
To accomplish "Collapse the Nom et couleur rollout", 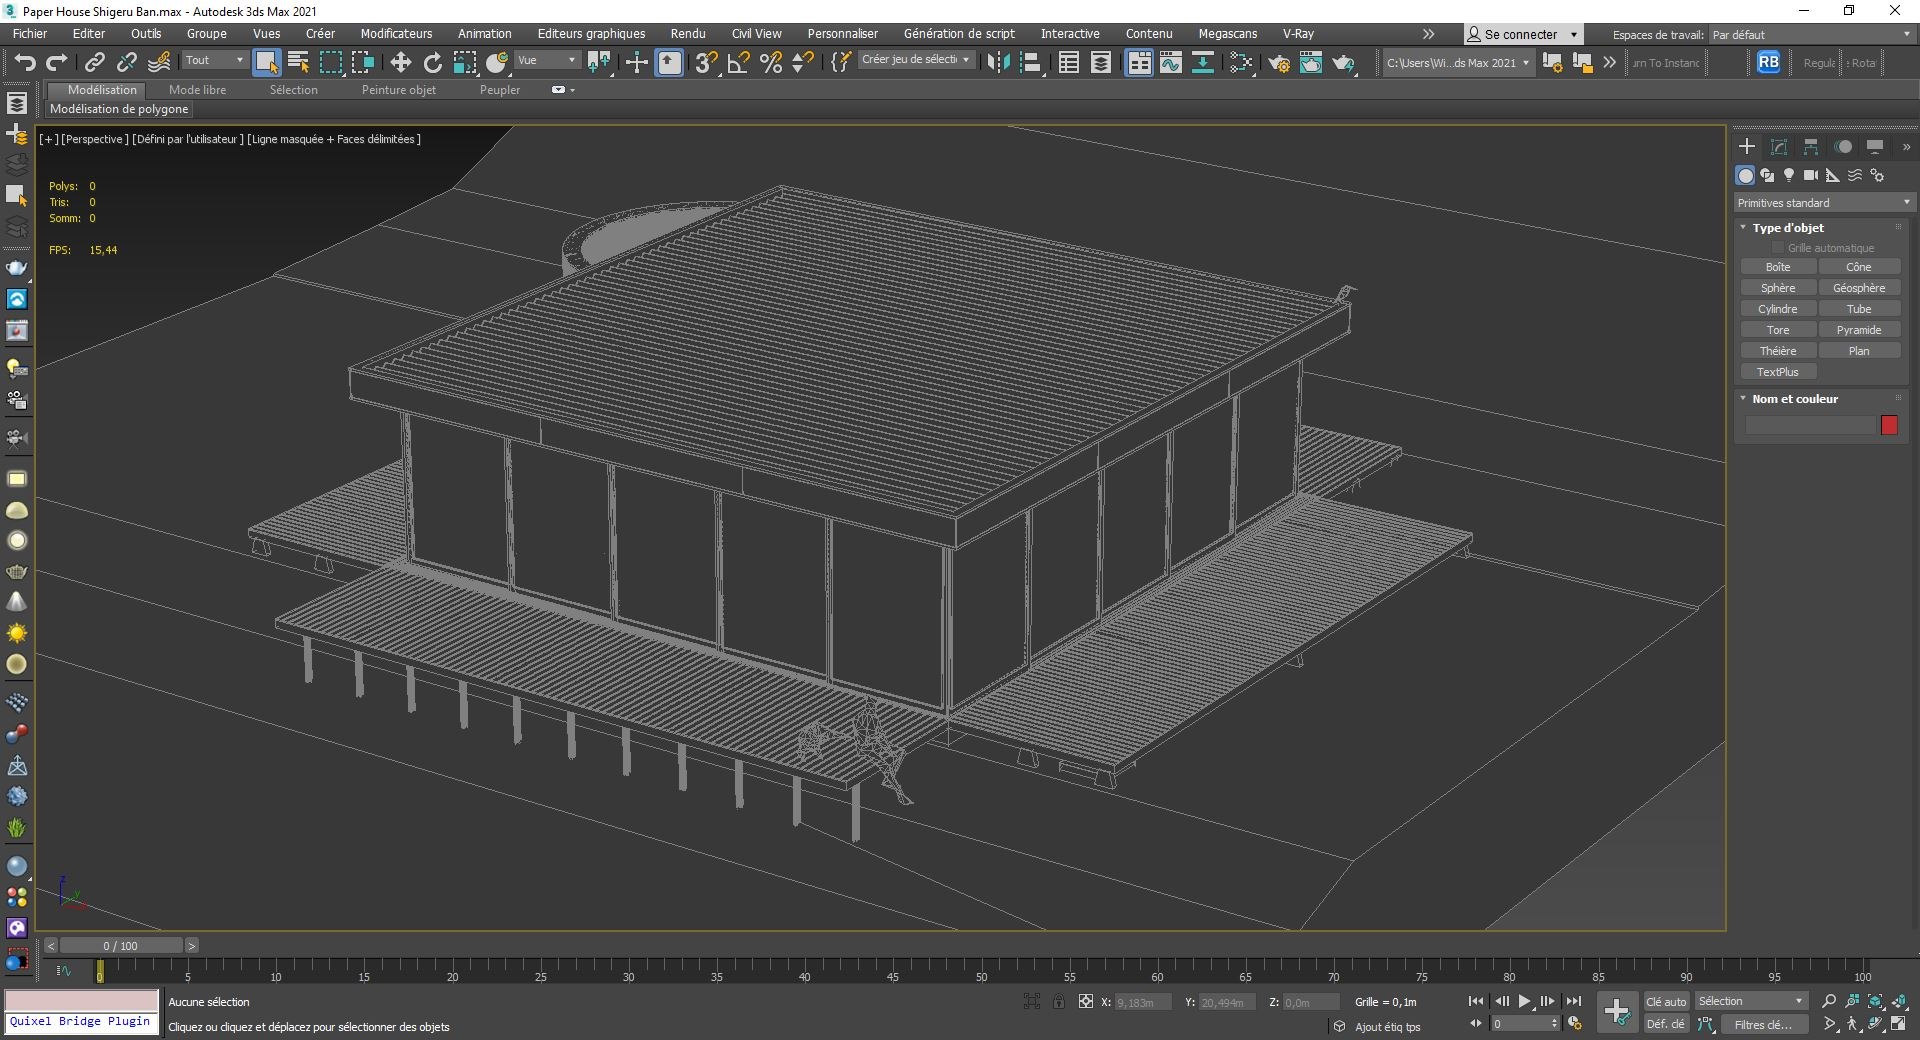I will click(x=1743, y=399).
